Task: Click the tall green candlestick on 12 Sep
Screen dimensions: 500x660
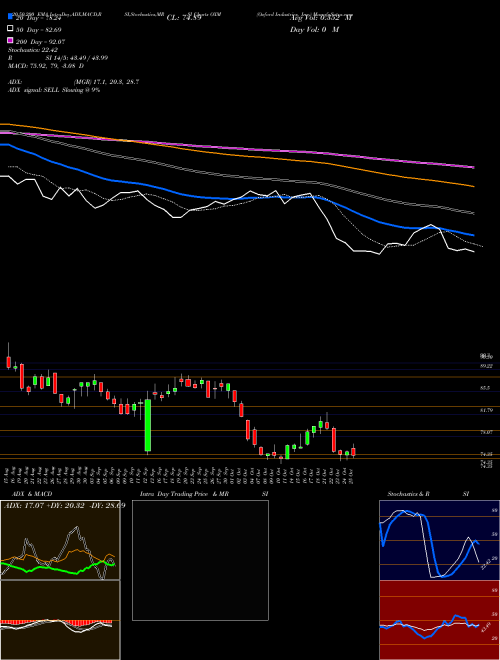Action: 148,426
